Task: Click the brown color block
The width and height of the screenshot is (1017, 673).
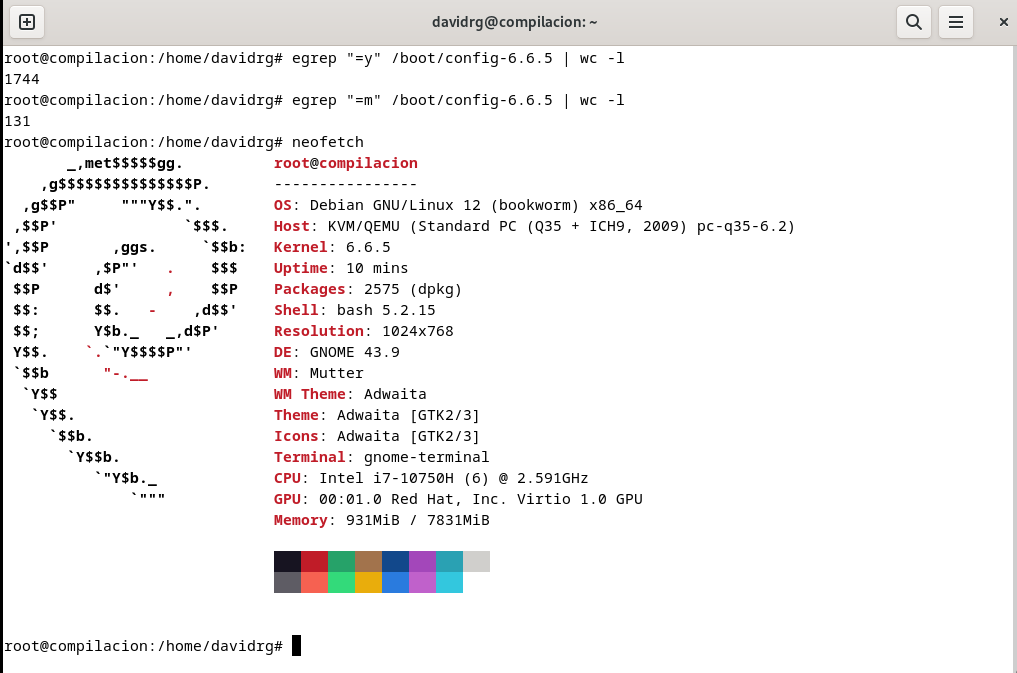Action: coord(368,561)
